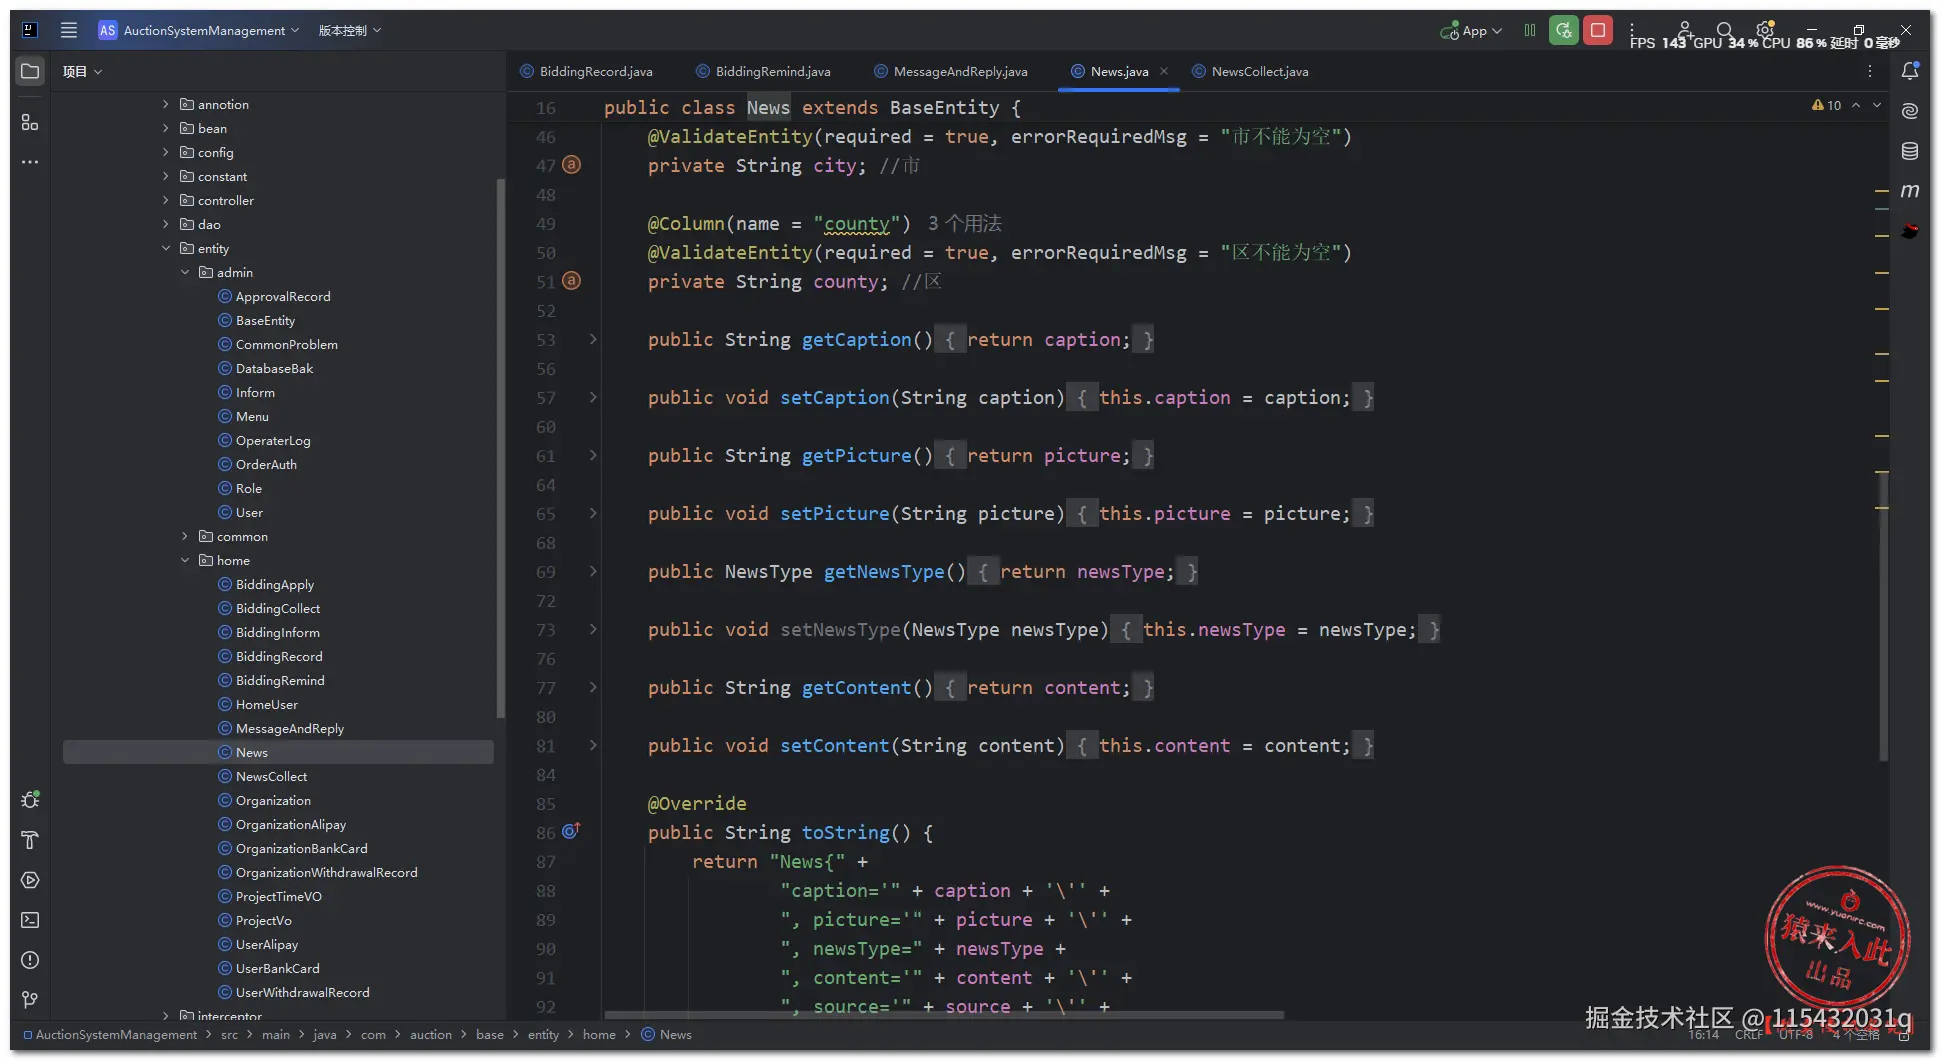Open the Terminal tool window
The width and height of the screenshot is (1941, 1061).
30,920
